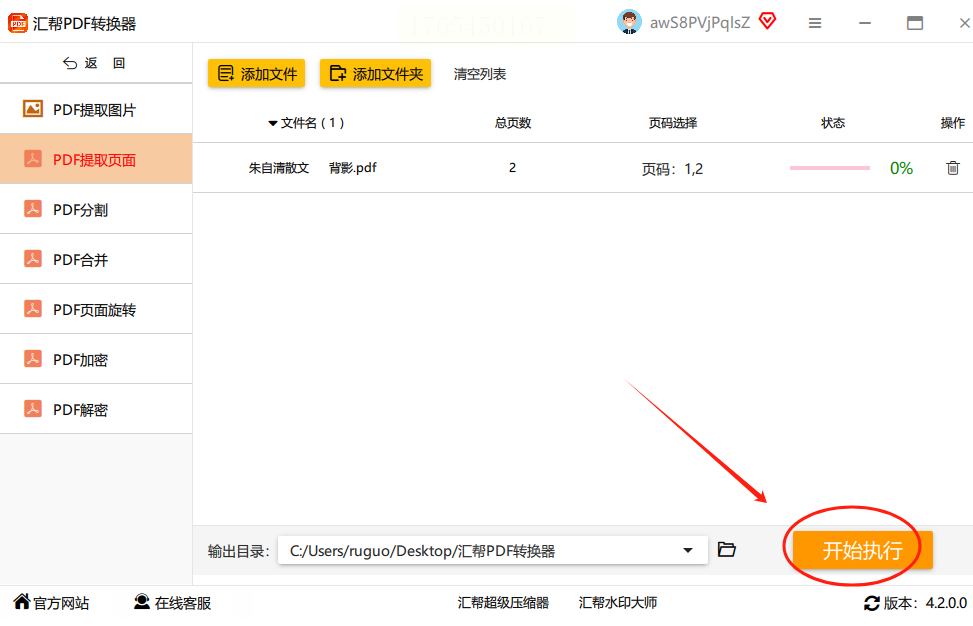Switch to PDF分割 in the sidebar
The height and width of the screenshot is (626, 973).
click(96, 209)
